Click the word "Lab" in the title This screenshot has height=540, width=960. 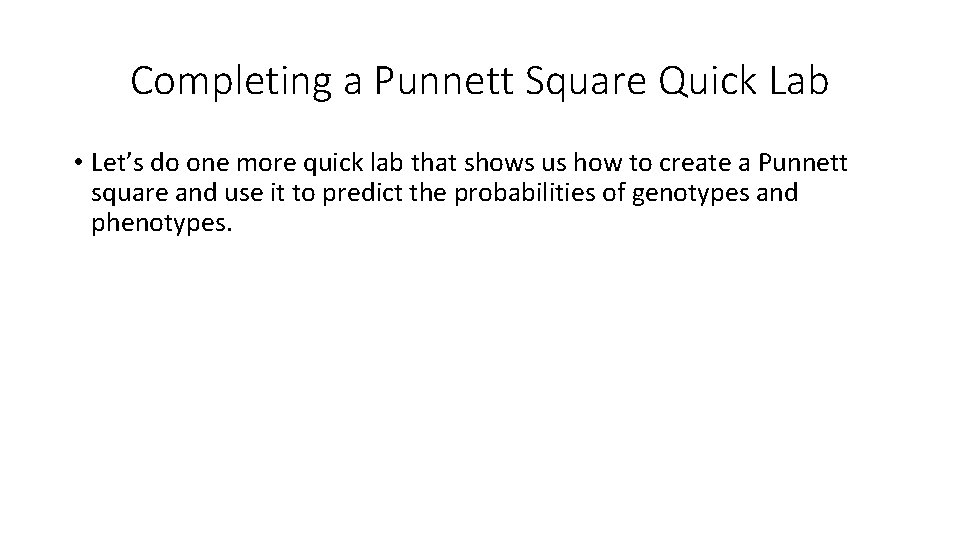[x=798, y=82]
